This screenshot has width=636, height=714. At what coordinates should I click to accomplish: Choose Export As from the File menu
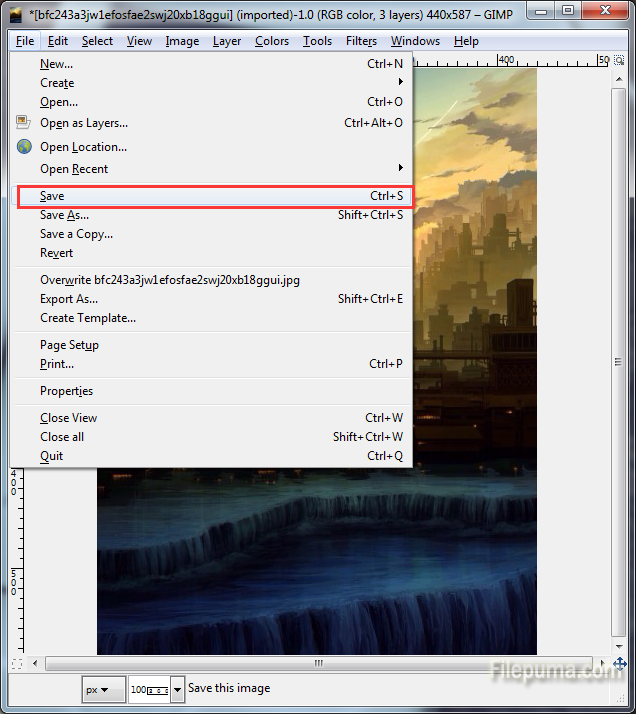(69, 299)
